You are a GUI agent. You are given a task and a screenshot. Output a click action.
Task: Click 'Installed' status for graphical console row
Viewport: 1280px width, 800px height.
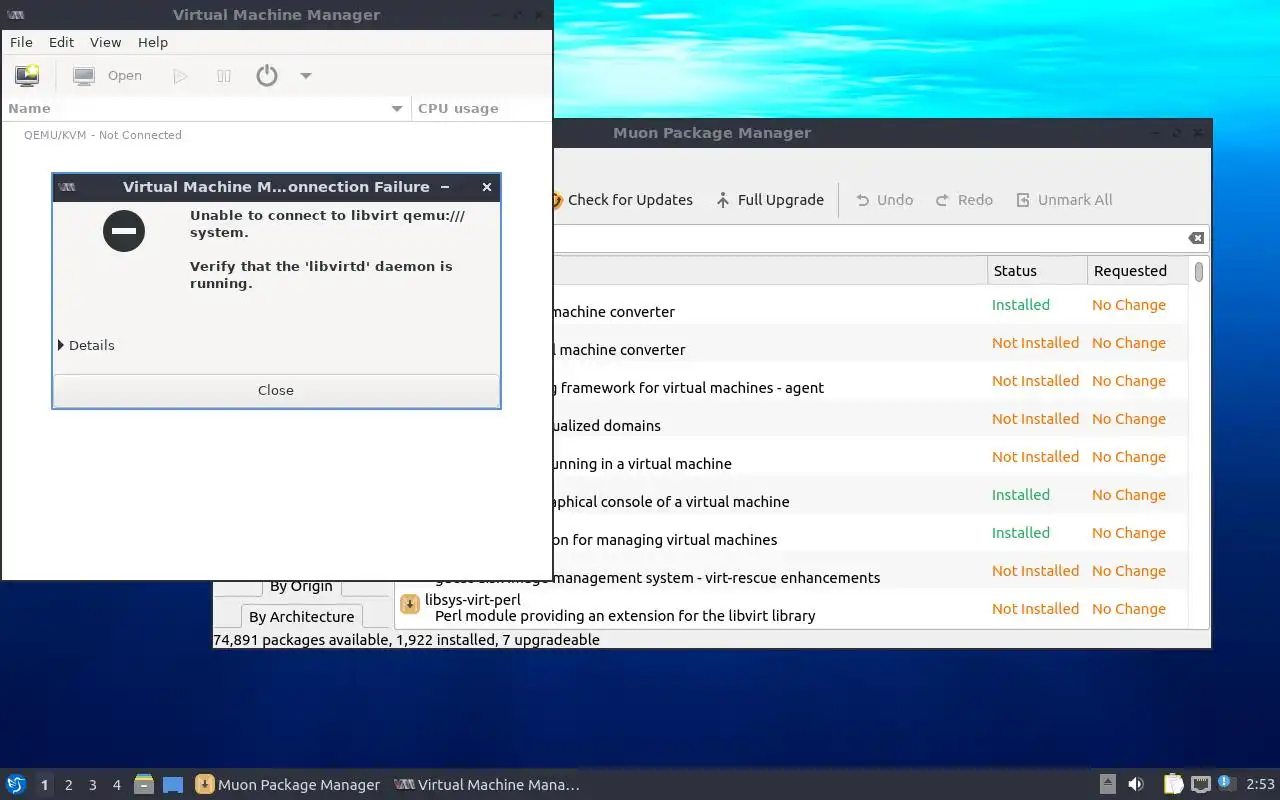pos(1021,495)
